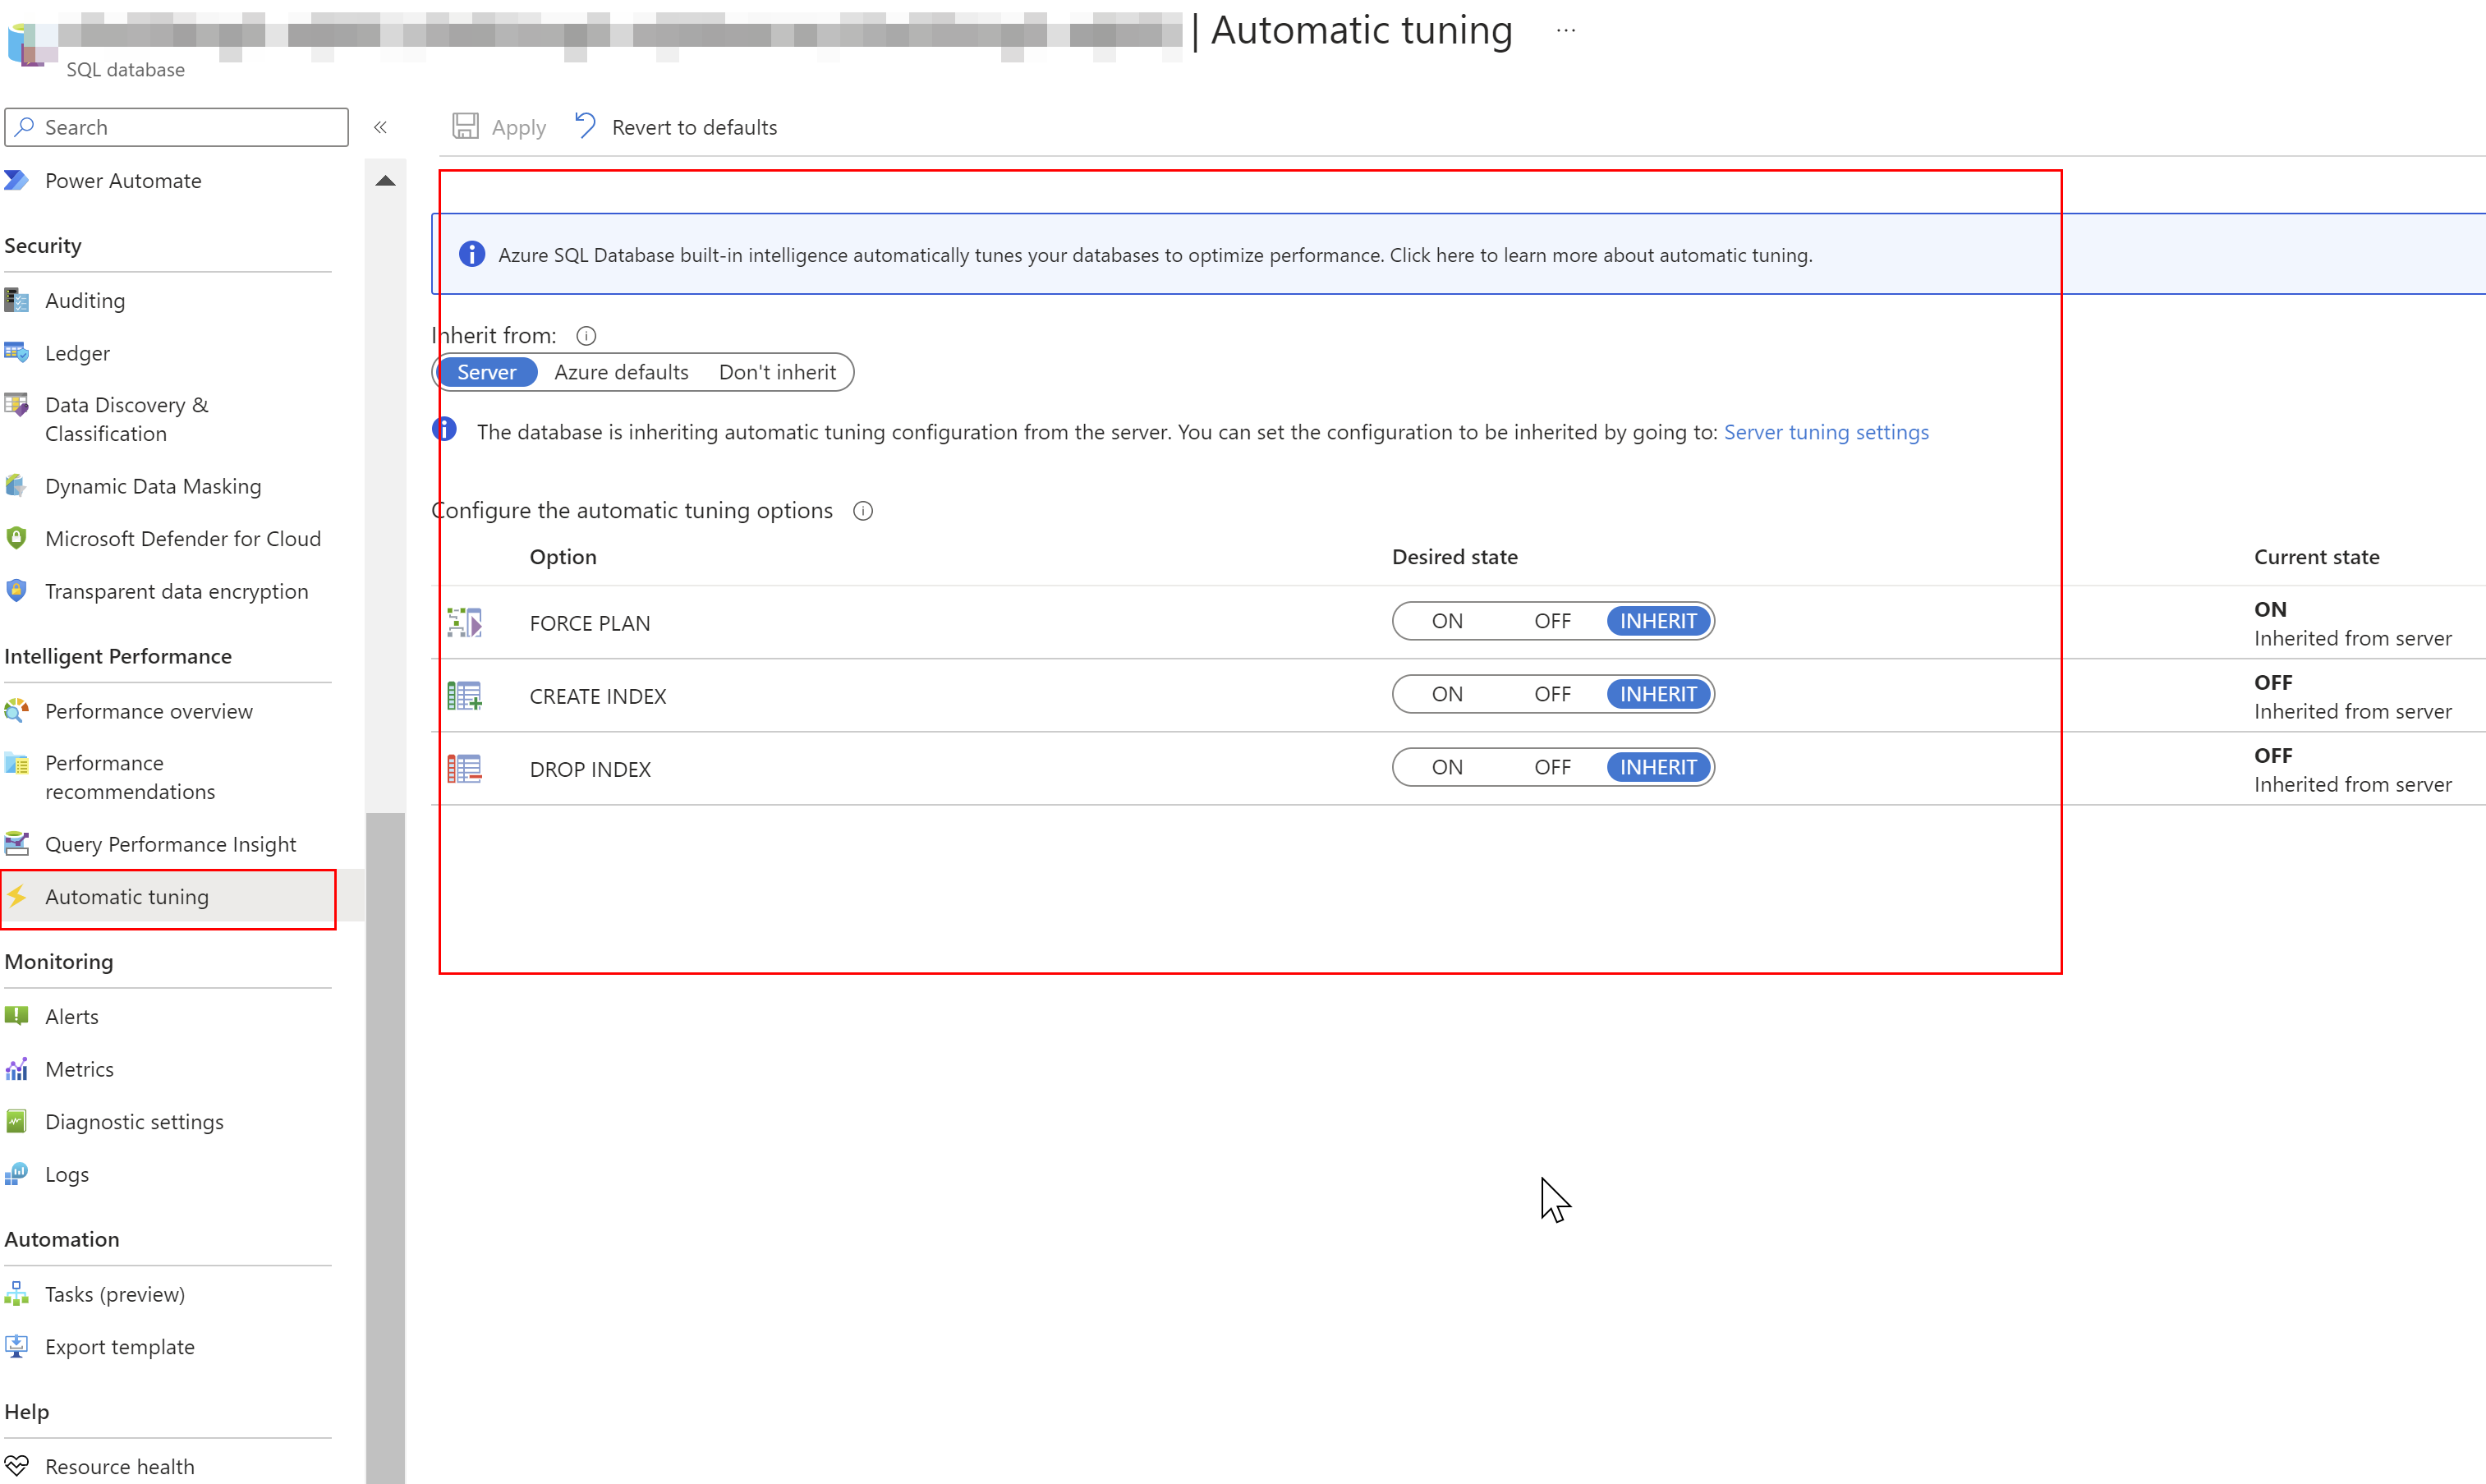The width and height of the screenshot is (2486, 1484).
Task: Click the Dynamic Data Masking icon
Action: (x=16, y=486)
